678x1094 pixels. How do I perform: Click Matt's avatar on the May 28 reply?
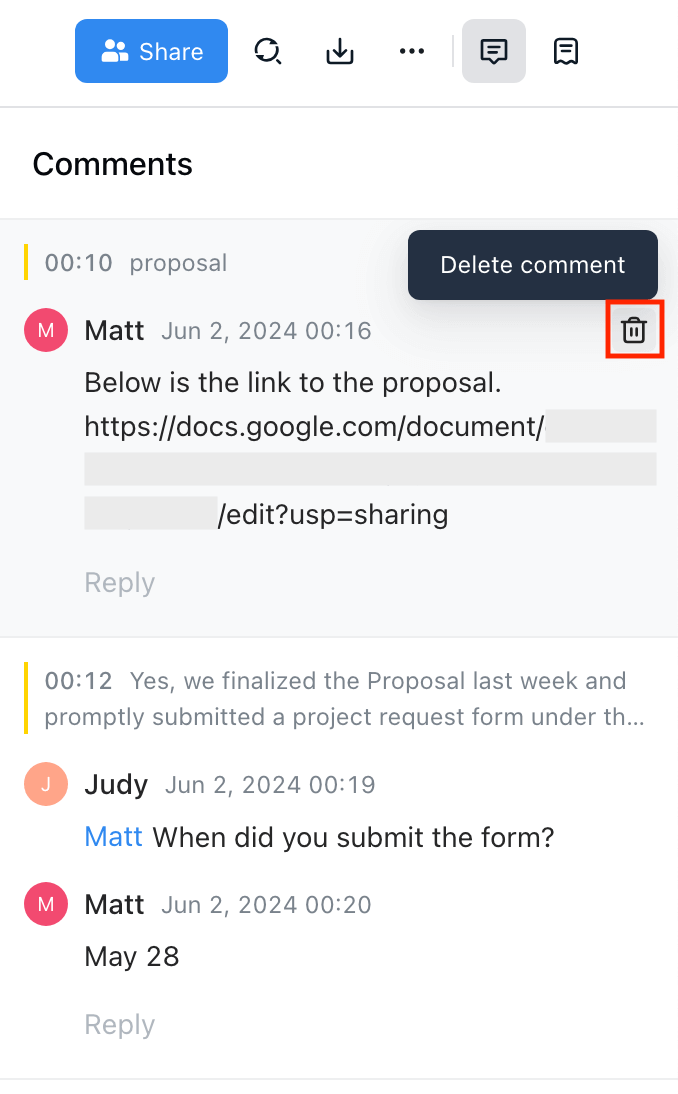coord(45,905)
